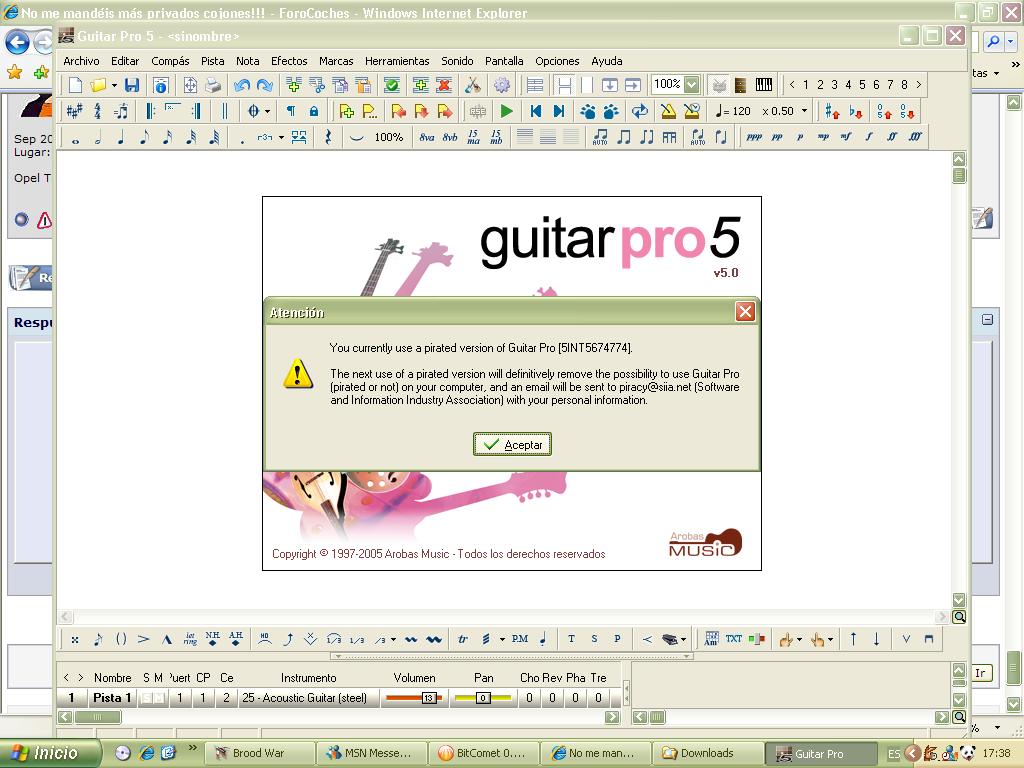1024x768 pixels.
Task: Open the Compás menu
Action: tap(170, 61)
